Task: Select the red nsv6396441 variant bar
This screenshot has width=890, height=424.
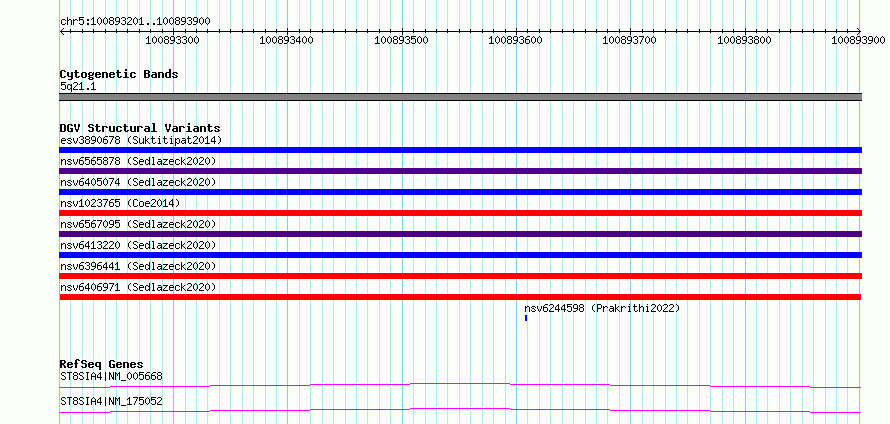Action: point(460,276)
